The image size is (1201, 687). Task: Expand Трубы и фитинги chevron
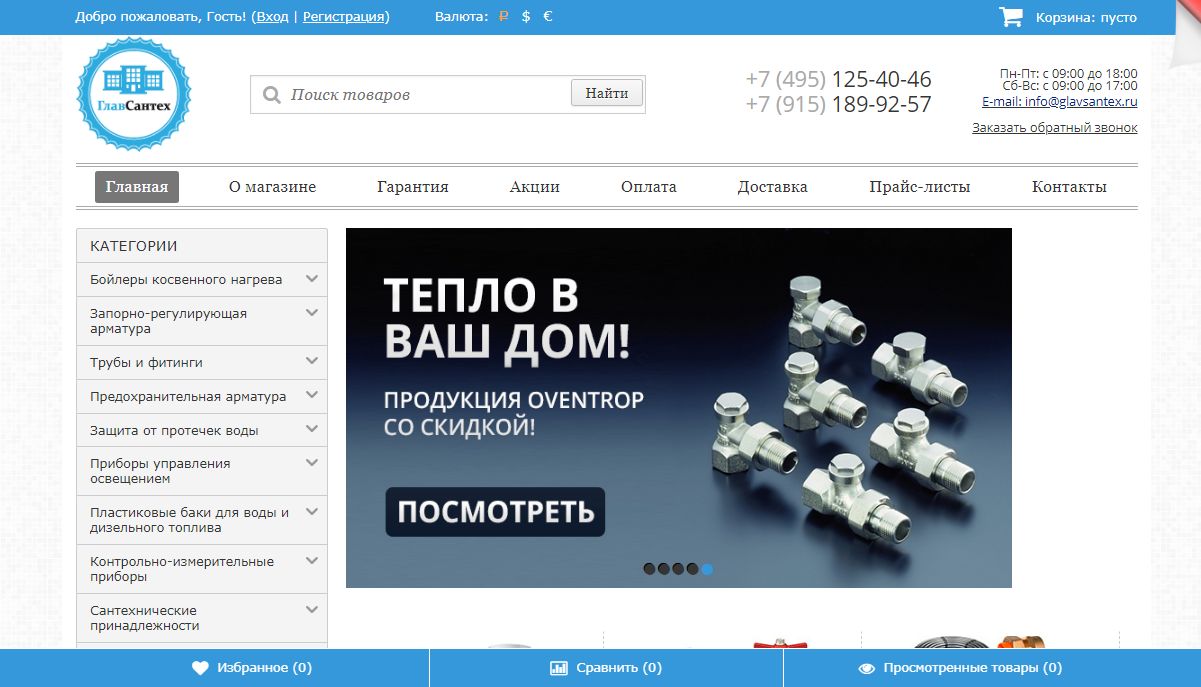pyautogui.click(x=312, y=361)
